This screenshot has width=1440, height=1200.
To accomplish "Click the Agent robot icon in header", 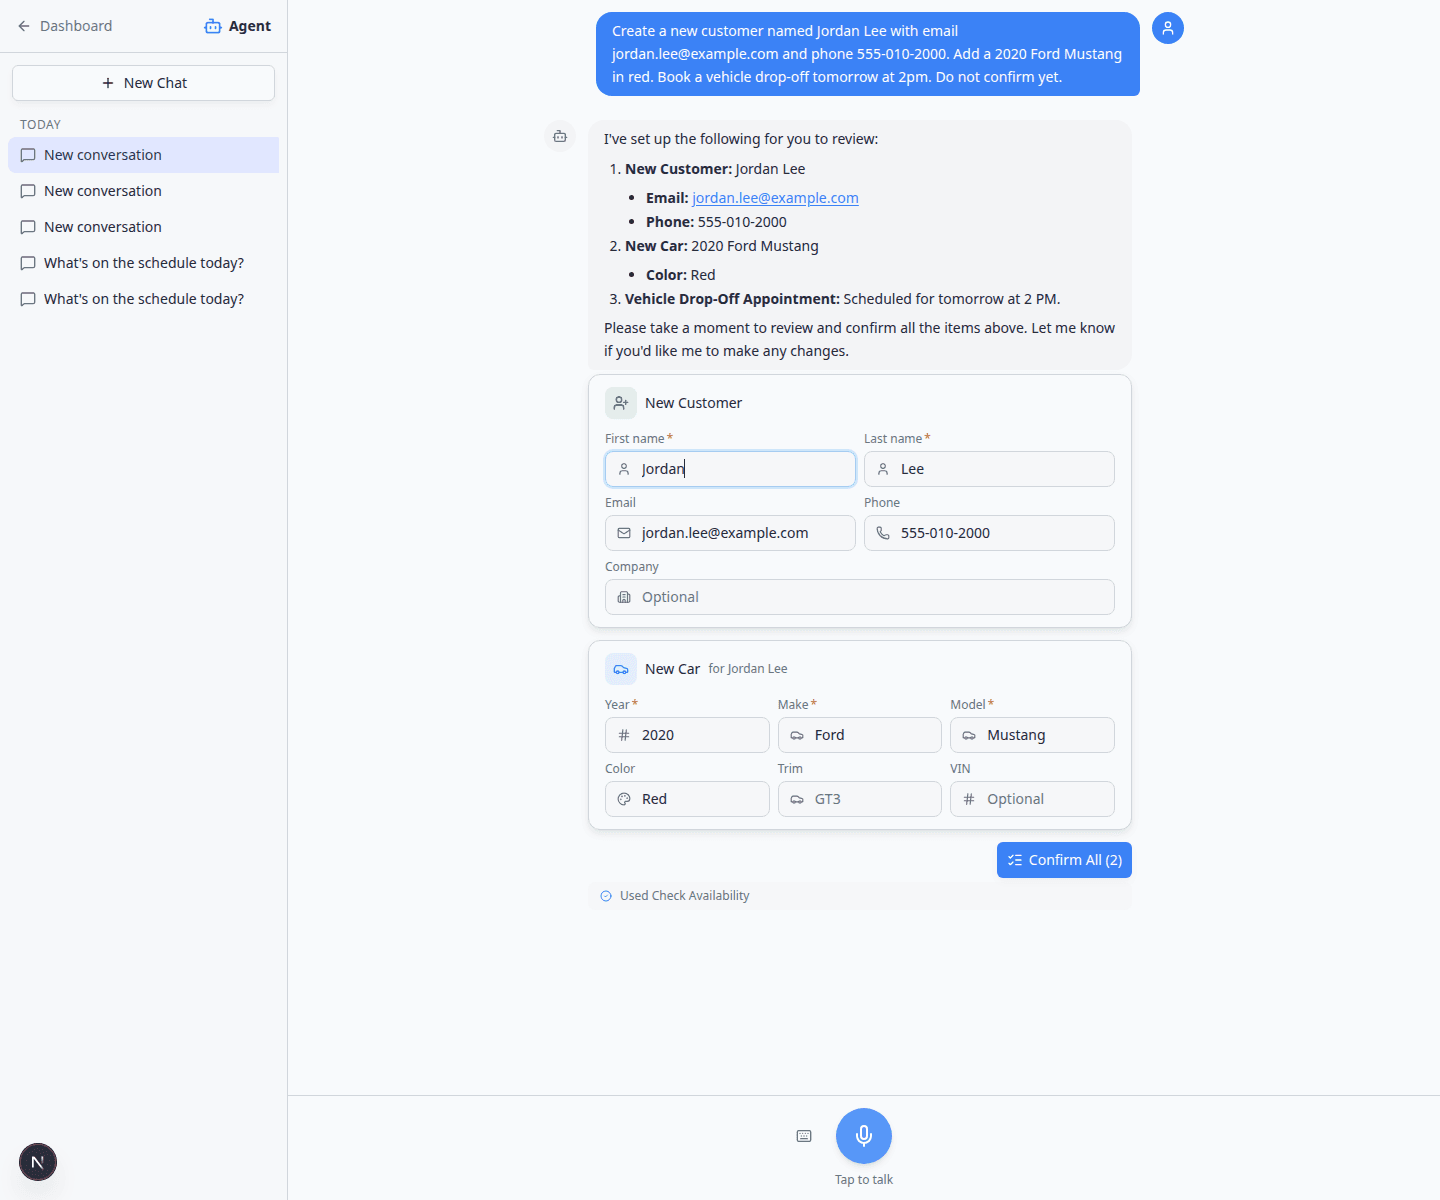I will pyautogui.click(x=213, y=26).
